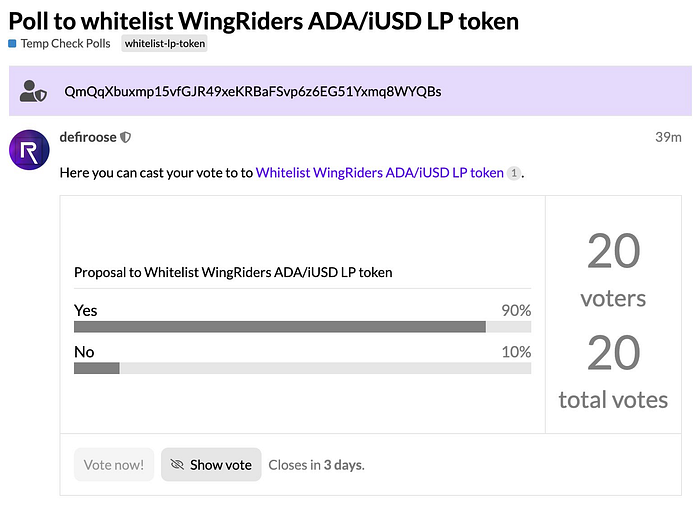The height and width of the screenshot is (510, 700).
Task: Follow the Whitelist WingRiders ADA/iUSD LP token link
Action: tap(379, 173)
